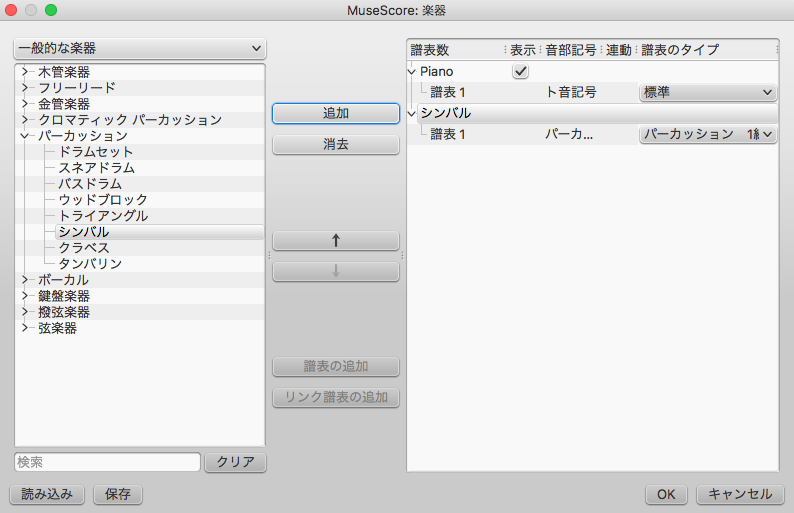Open Piano 譜表 1 標準 staff type dropdown
The image size is (794, 513).
coord(708,93)
